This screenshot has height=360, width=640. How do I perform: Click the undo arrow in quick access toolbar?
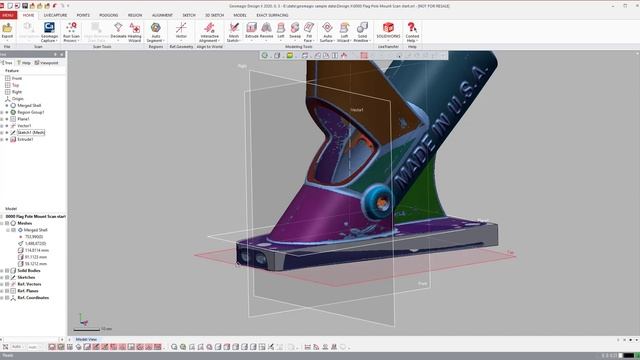(54, 6)
